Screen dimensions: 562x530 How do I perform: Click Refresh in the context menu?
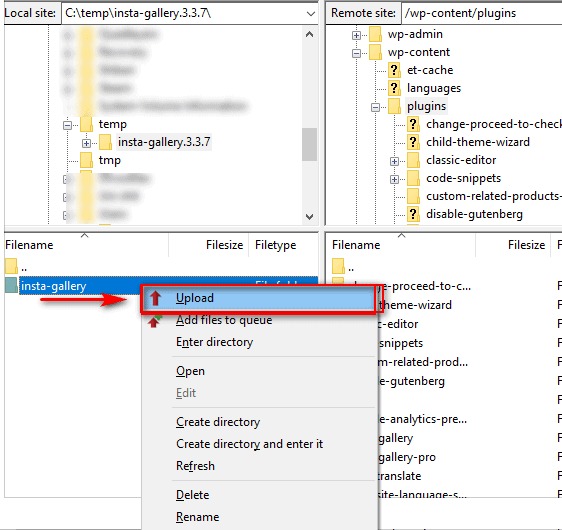(259, 466)
